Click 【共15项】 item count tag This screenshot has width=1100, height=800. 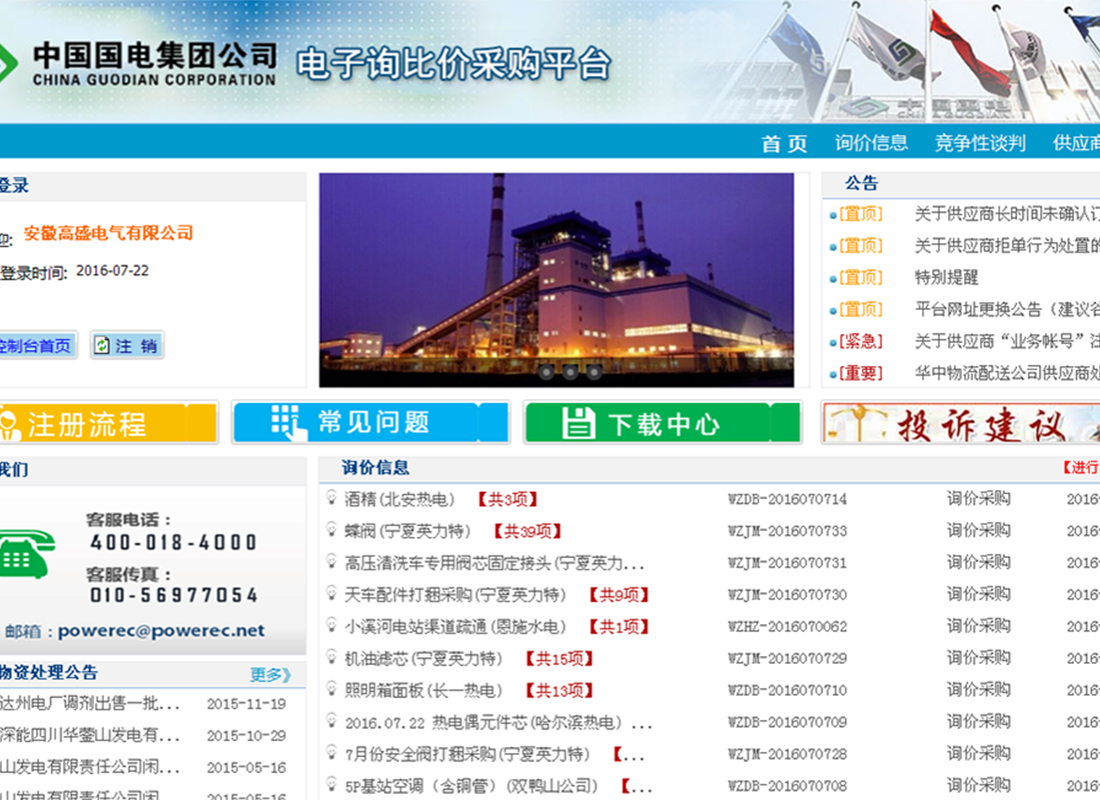coord(560,659)
